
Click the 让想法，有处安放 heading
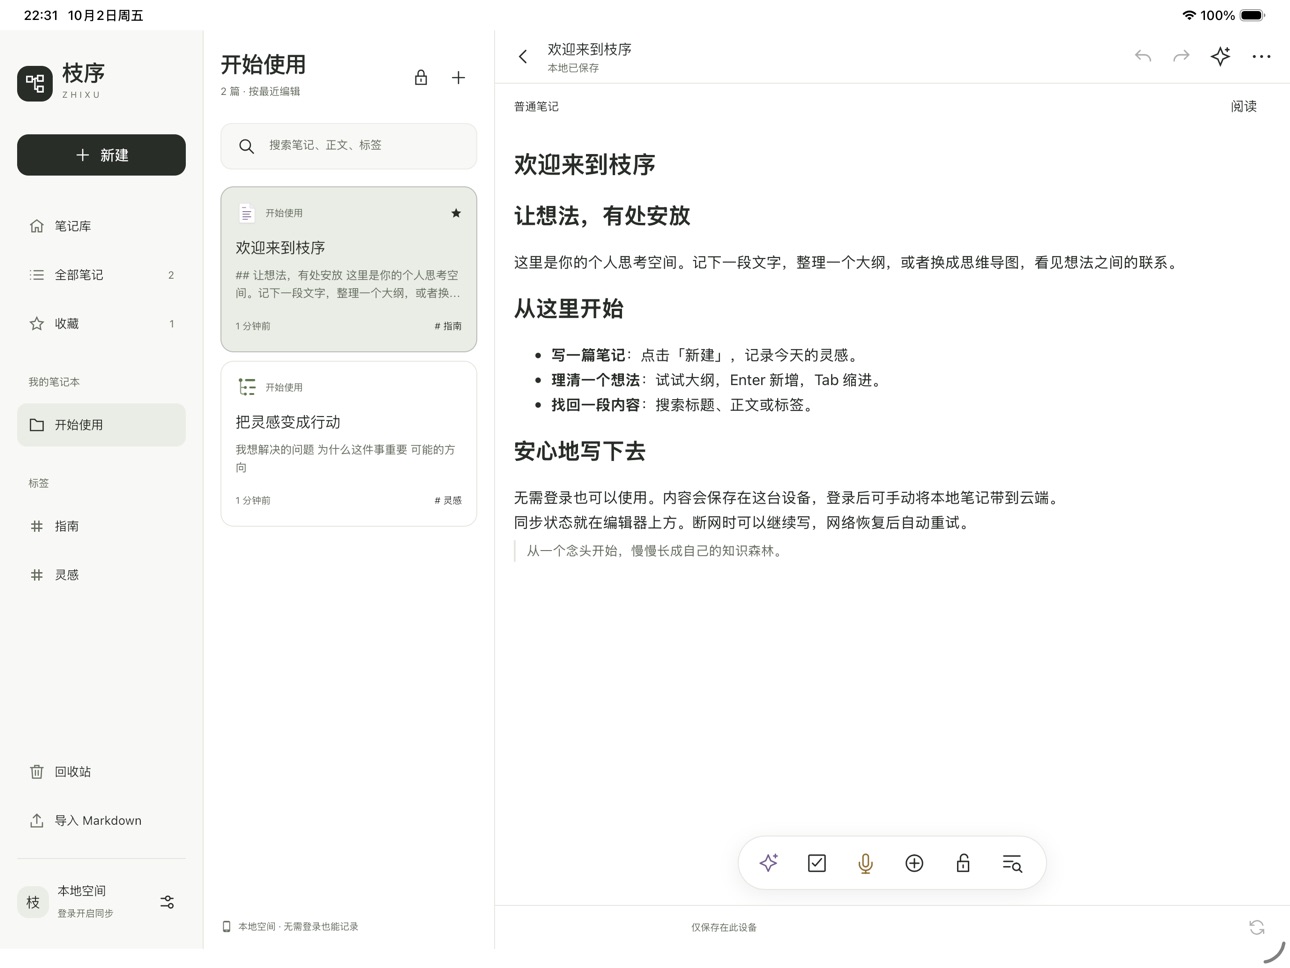coord(602,216)
